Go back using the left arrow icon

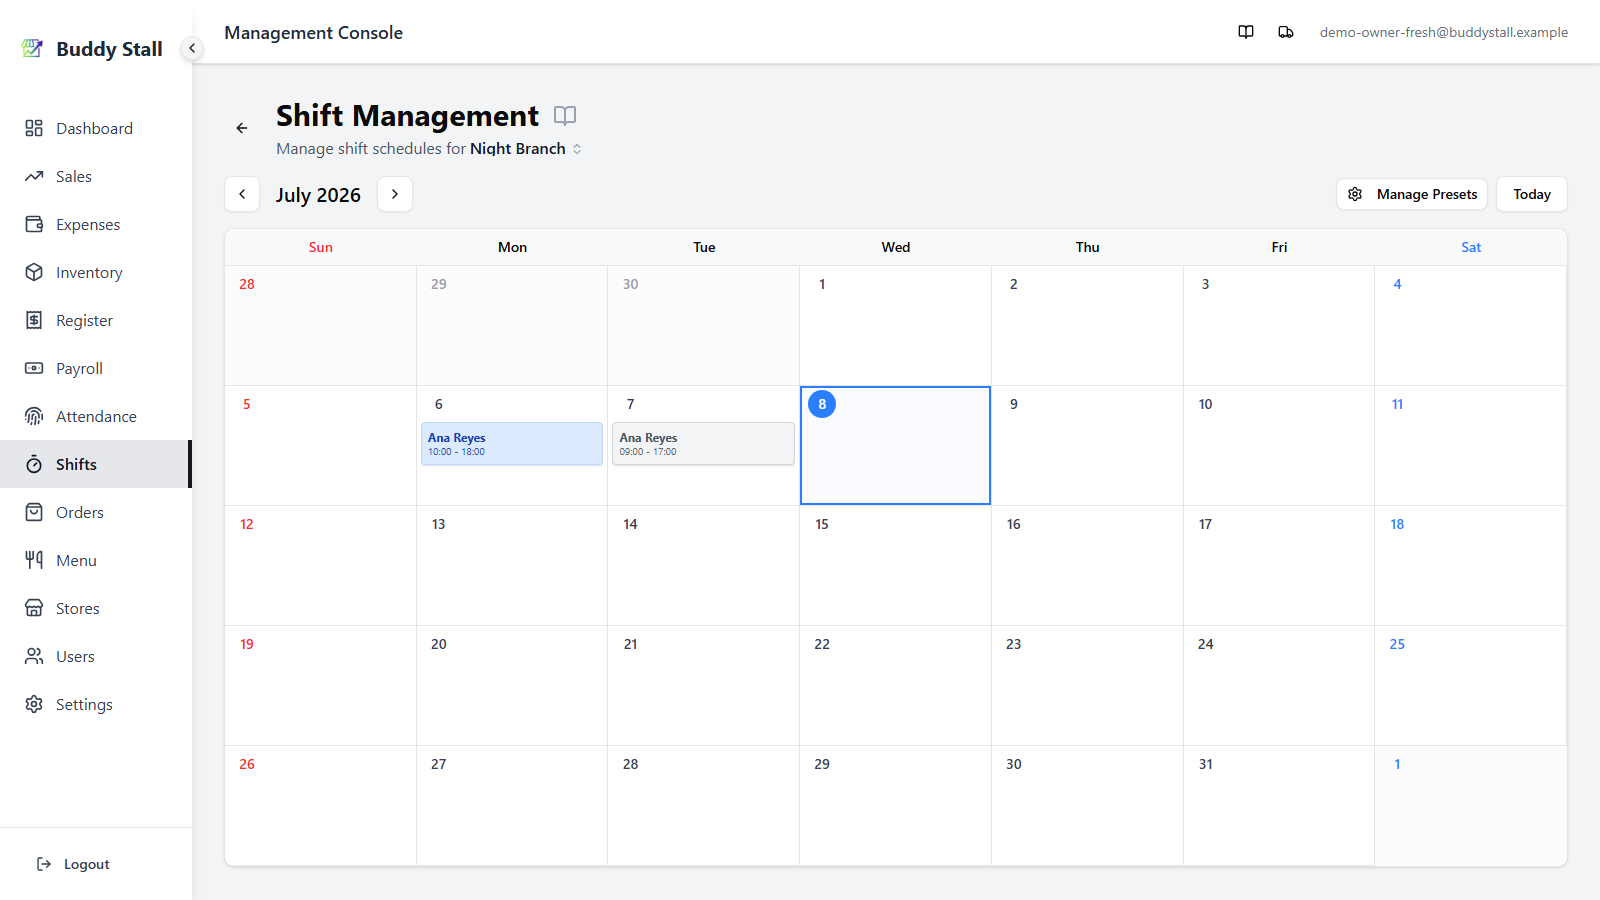pyautogui.click(x=242, y=128)
